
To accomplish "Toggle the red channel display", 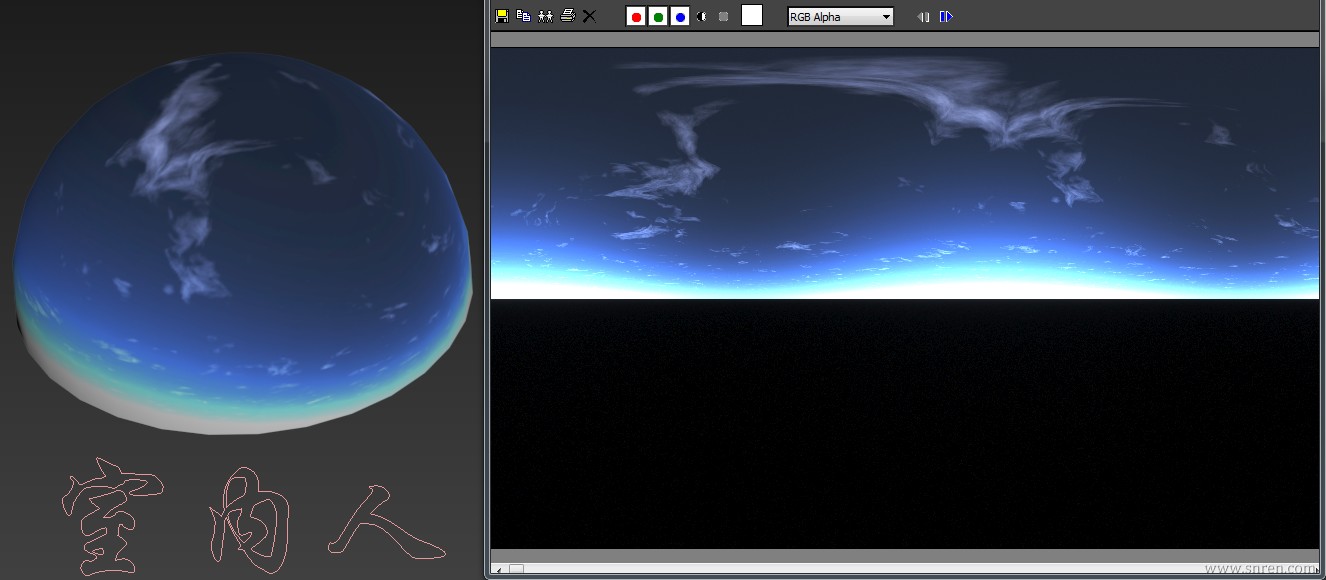I will [x=636, y=16].
